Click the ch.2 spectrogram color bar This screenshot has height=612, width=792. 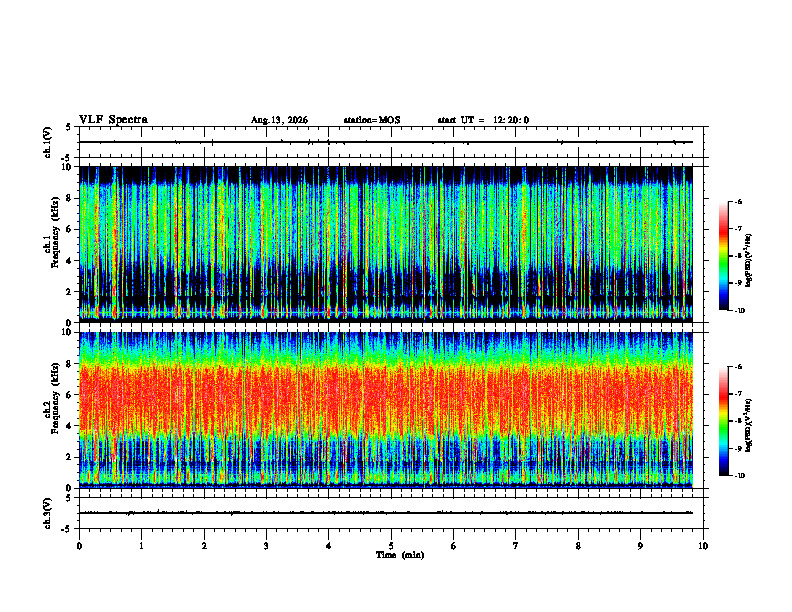(x=723, y=421)
